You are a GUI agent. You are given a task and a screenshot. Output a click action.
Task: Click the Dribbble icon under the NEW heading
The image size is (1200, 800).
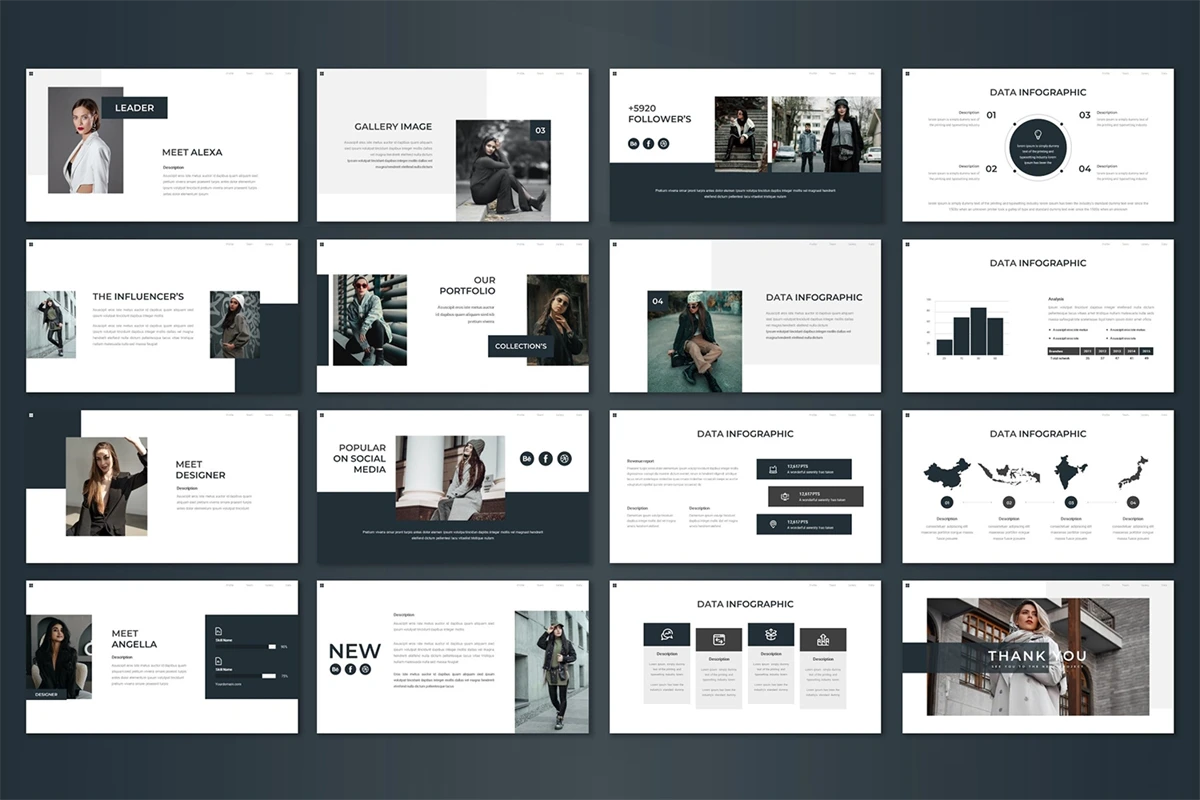tap(365, 669)
